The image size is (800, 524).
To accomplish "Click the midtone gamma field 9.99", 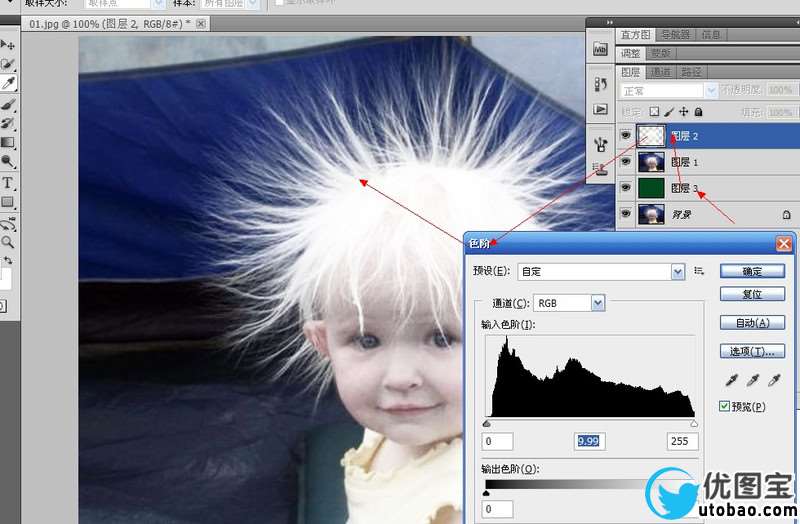I will pyautogui.click(x=589, y=441).
